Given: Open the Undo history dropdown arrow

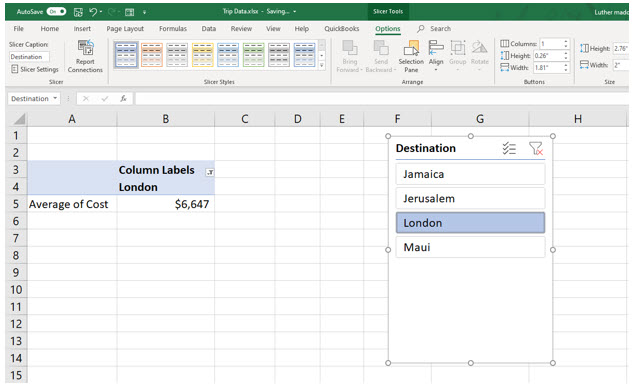Looking at the screenshot, I should 101,12.
